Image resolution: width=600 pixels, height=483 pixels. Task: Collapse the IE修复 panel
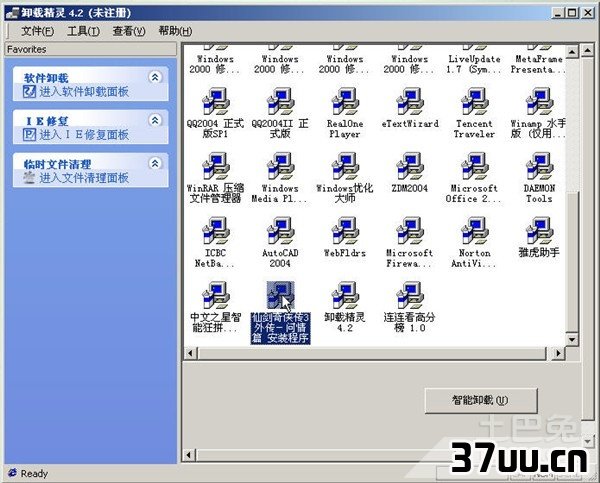155,120
